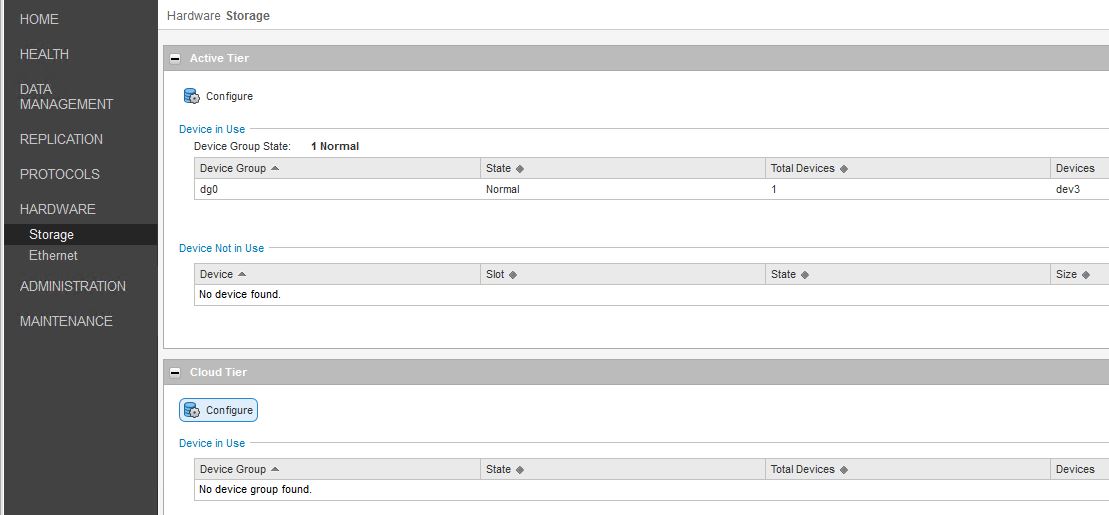Open the HEALTH menu

click(44, 54)
